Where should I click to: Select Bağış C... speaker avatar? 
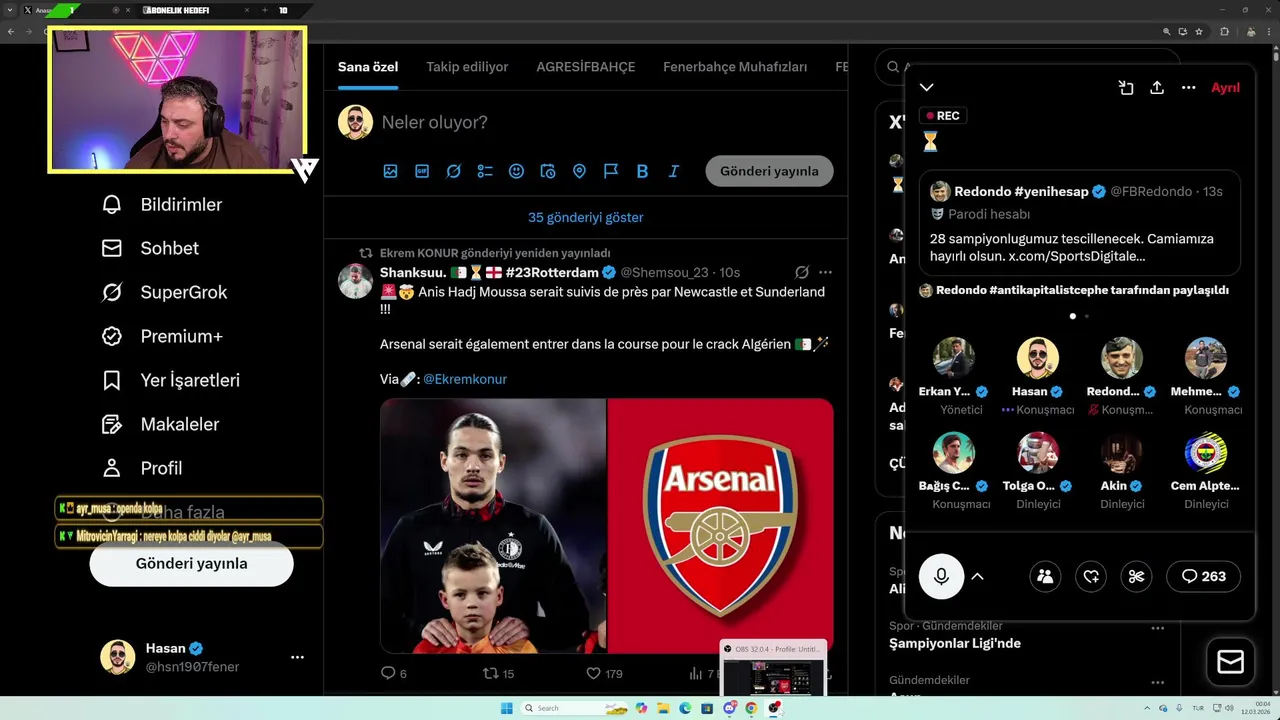tap(954, 453)
